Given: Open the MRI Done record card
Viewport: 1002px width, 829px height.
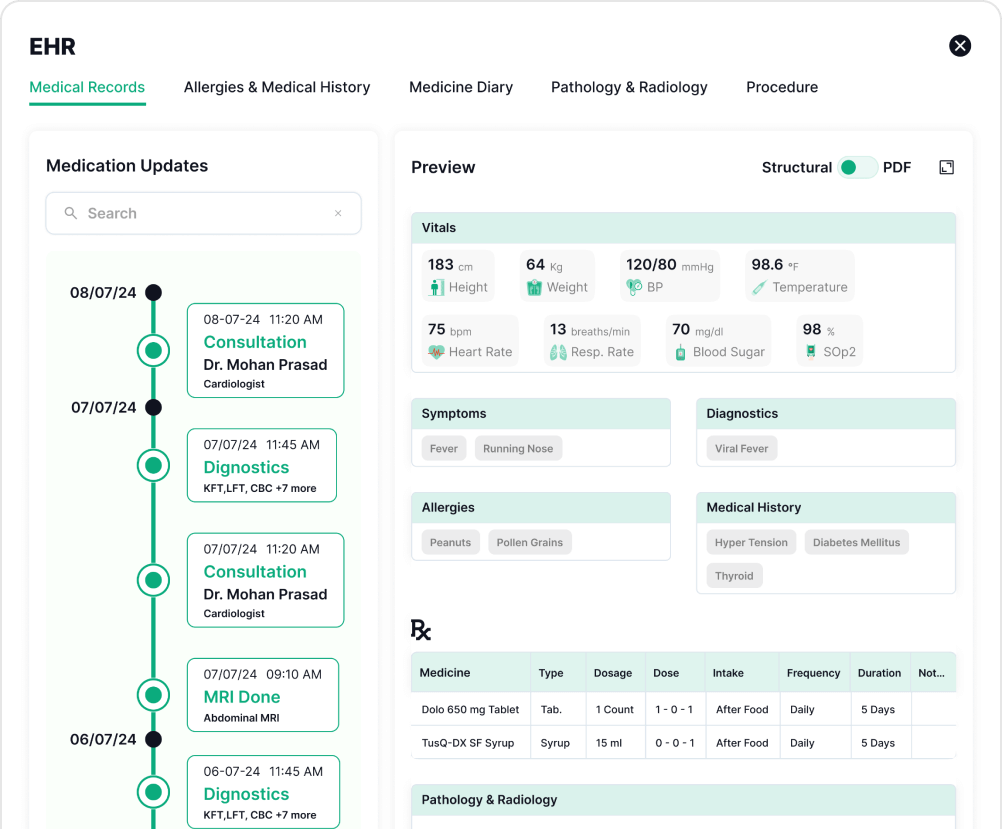Looking at the screenshot, I should pyautogui.click(x=262, y=695).
